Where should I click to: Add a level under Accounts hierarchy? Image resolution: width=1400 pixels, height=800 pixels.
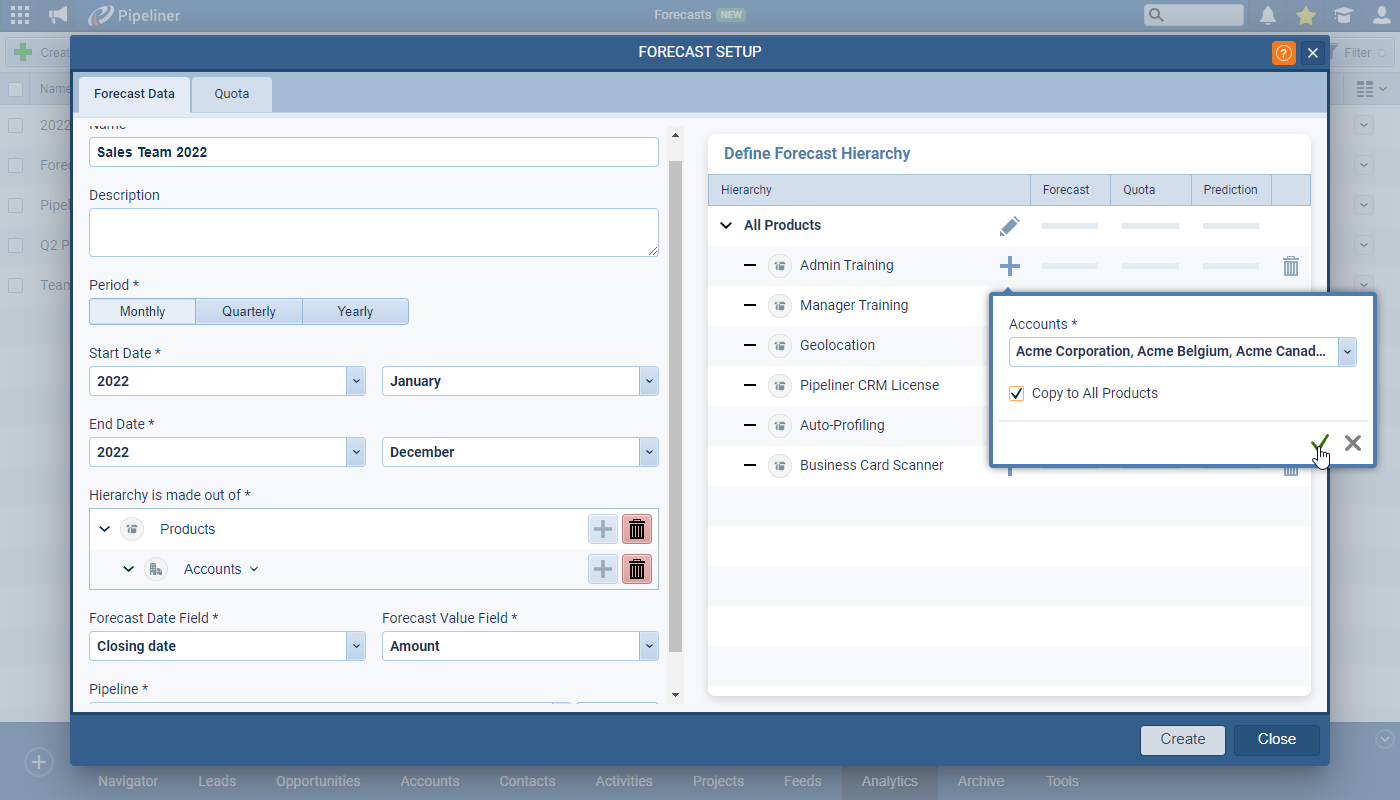coord(602,569)
